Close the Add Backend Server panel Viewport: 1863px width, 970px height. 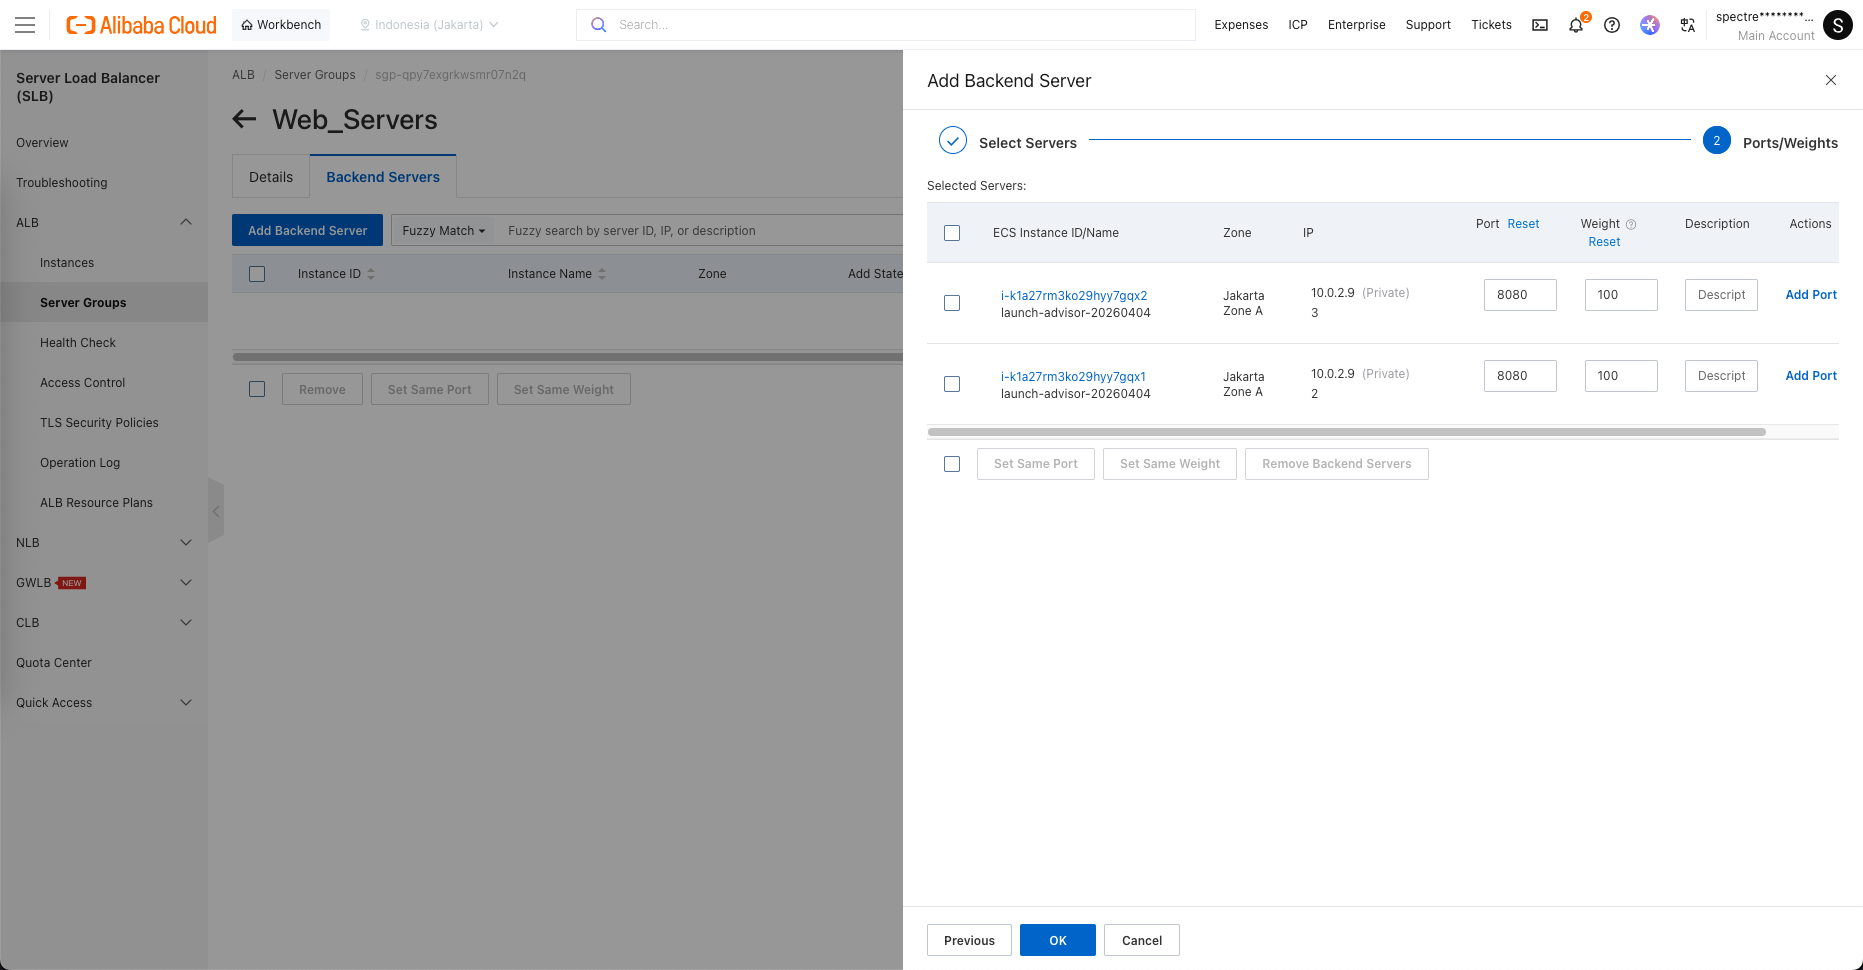(1831, 80)
